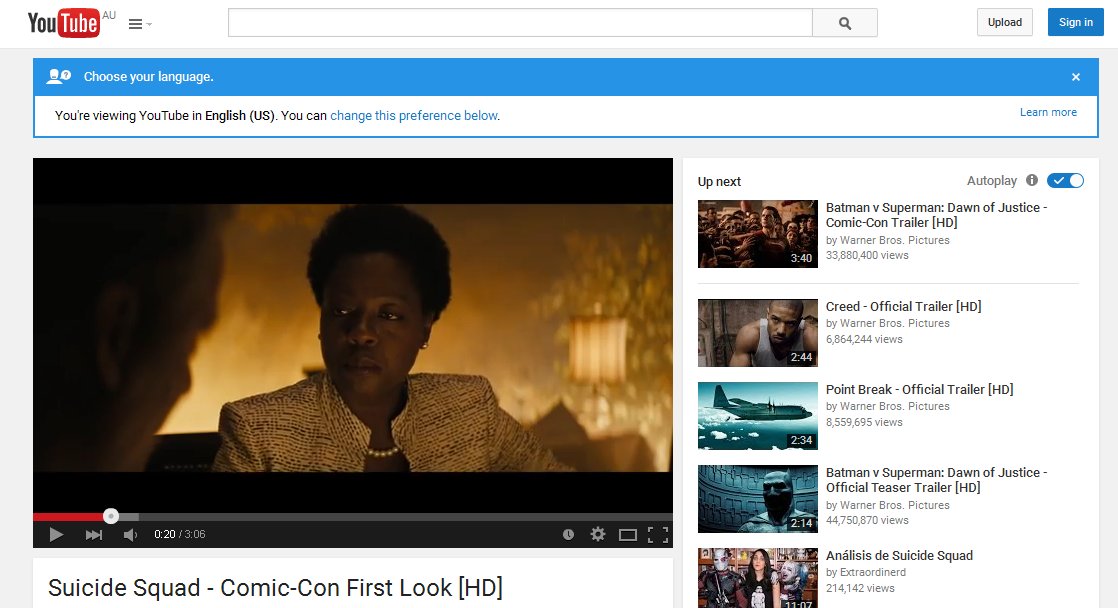Enter full screen mode
The height and width of the screenshot is (608, 1118).
click(658, 535)
